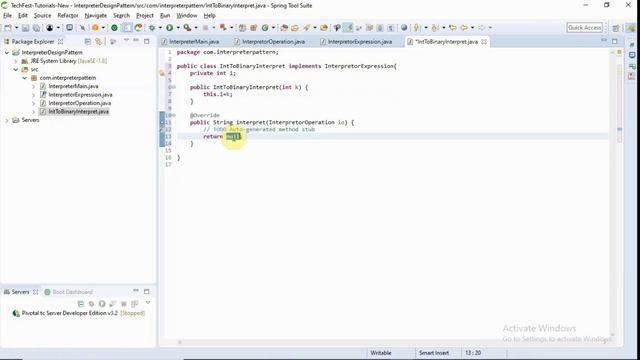Screen dimensions: 640x360
Task: Open the Source menu
Action: (42, 16)
